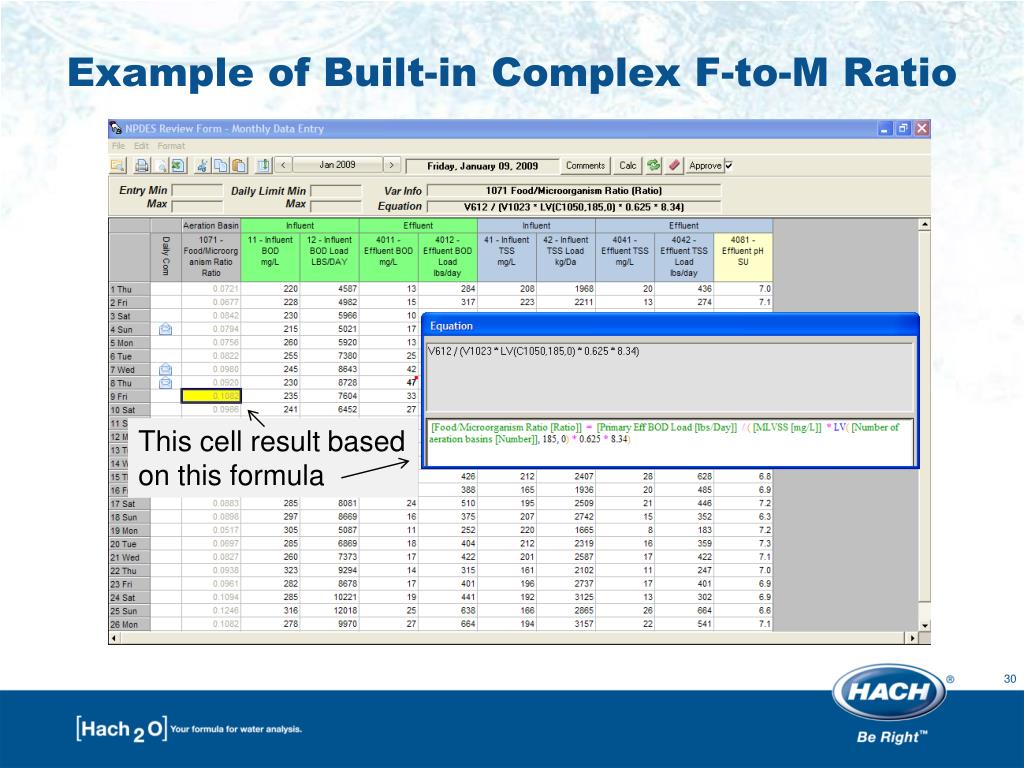Screen dimensions: 1024x768
Task: Click the Cut scissors icon
Action: (202, 166)
